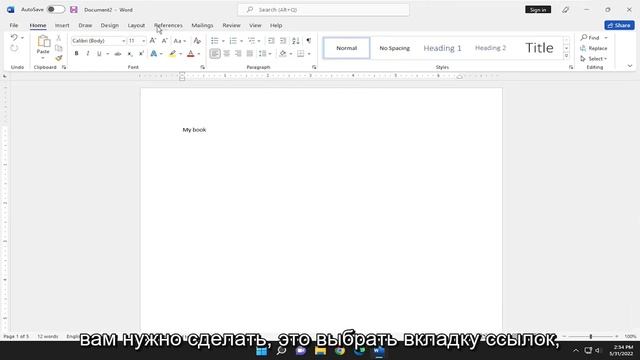
Task: Apply yellow text highlight color
Action: [x=173, y=53]
